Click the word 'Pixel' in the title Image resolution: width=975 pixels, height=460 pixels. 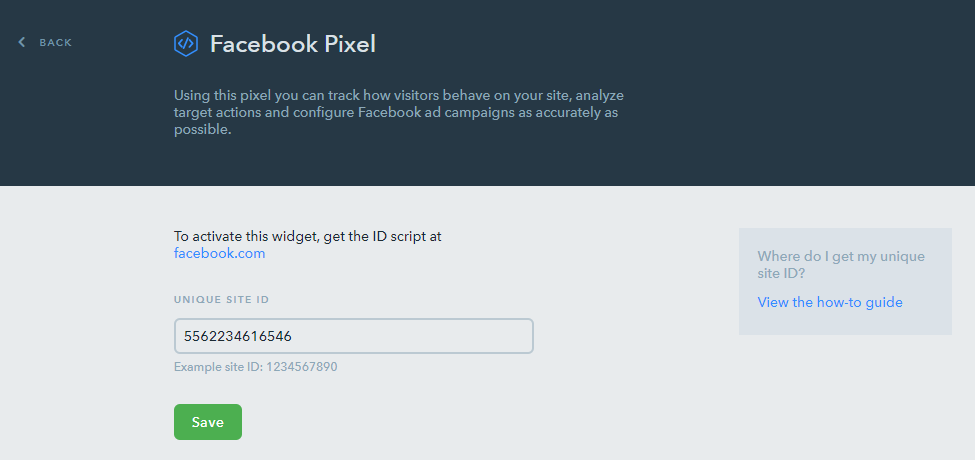click(351, 44)
